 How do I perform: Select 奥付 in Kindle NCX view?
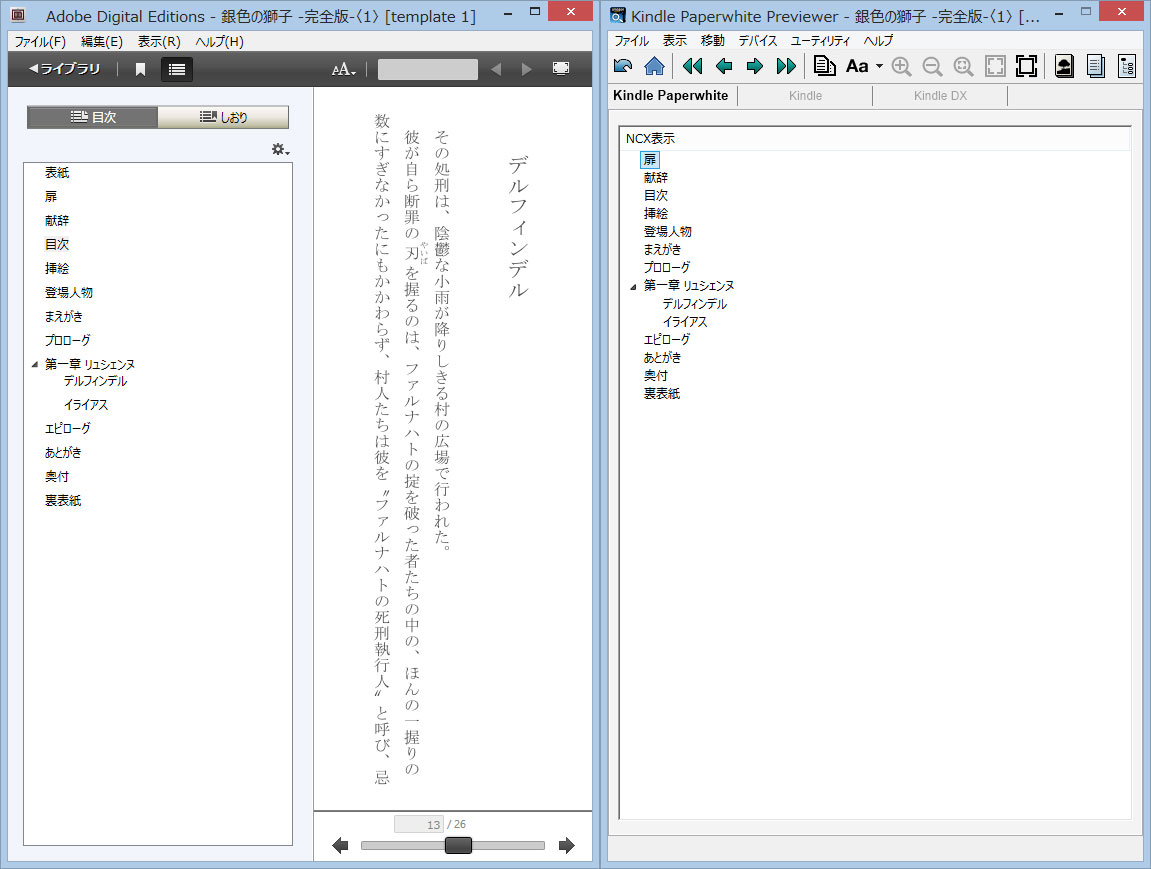click(656, 376)
